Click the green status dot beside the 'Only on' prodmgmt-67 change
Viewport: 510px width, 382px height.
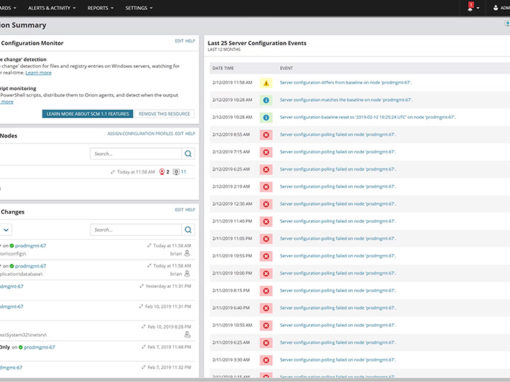click(21, 347)
